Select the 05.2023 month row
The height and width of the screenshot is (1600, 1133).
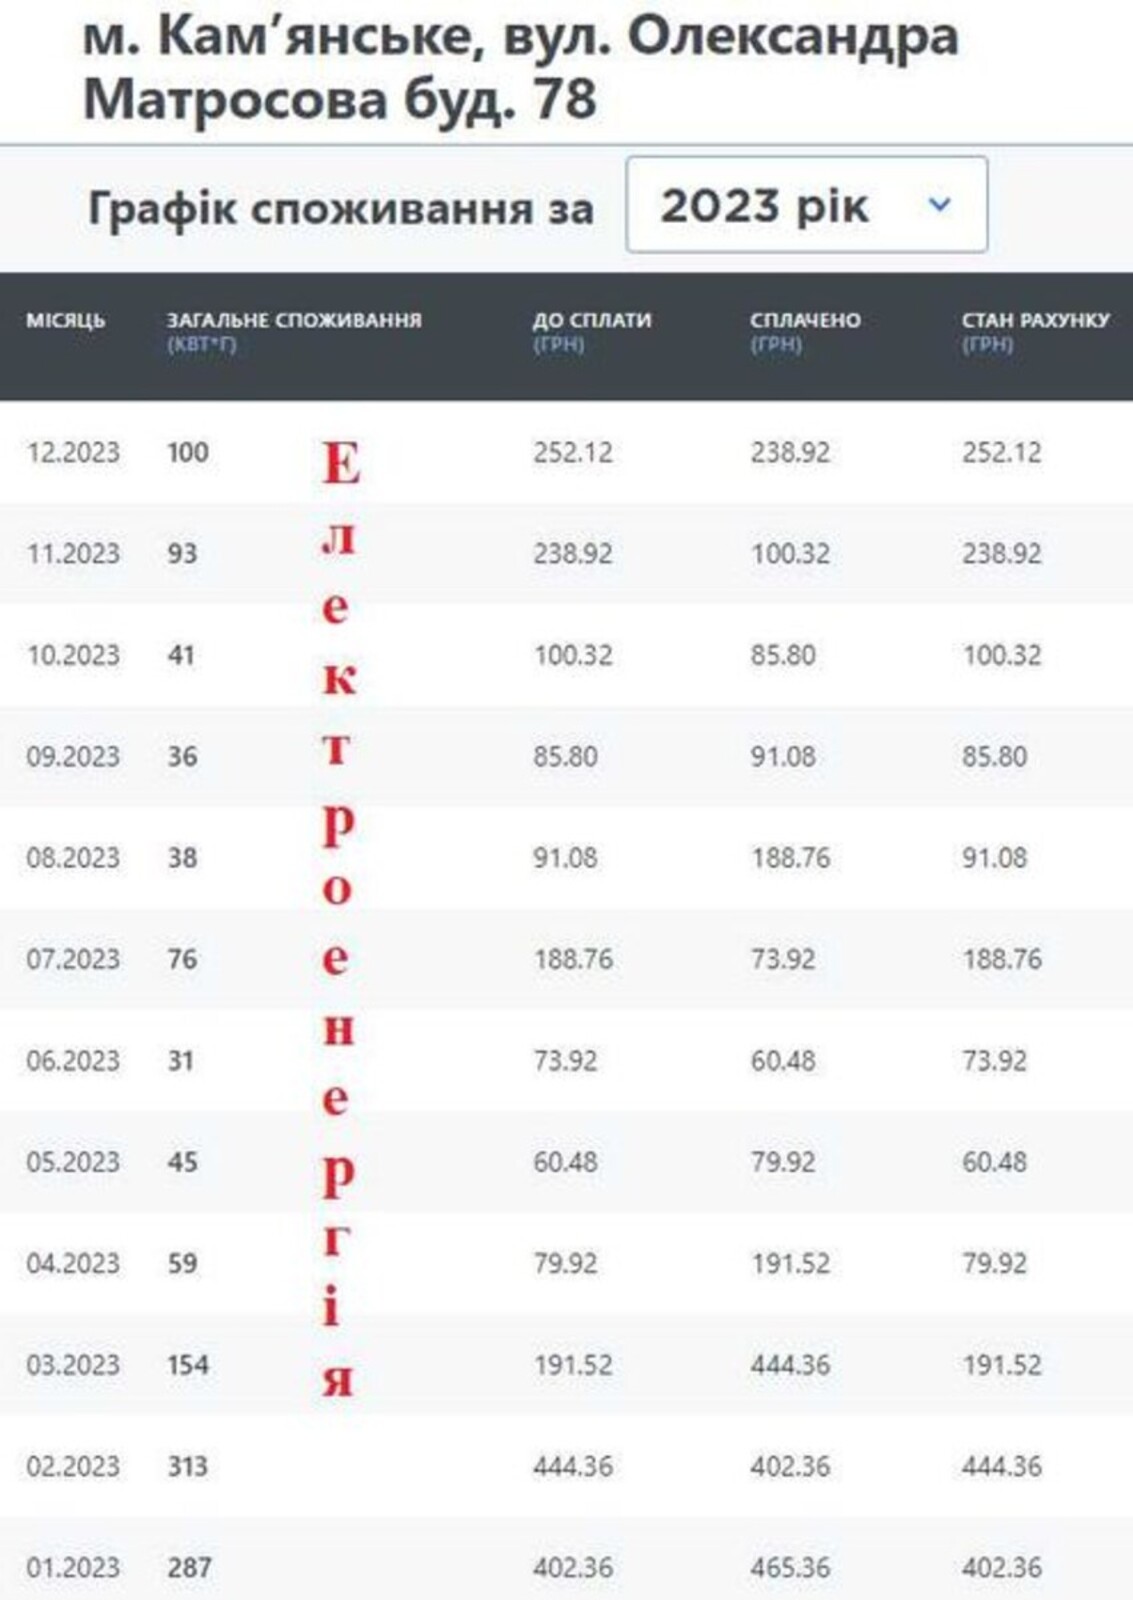point(73,1162)
